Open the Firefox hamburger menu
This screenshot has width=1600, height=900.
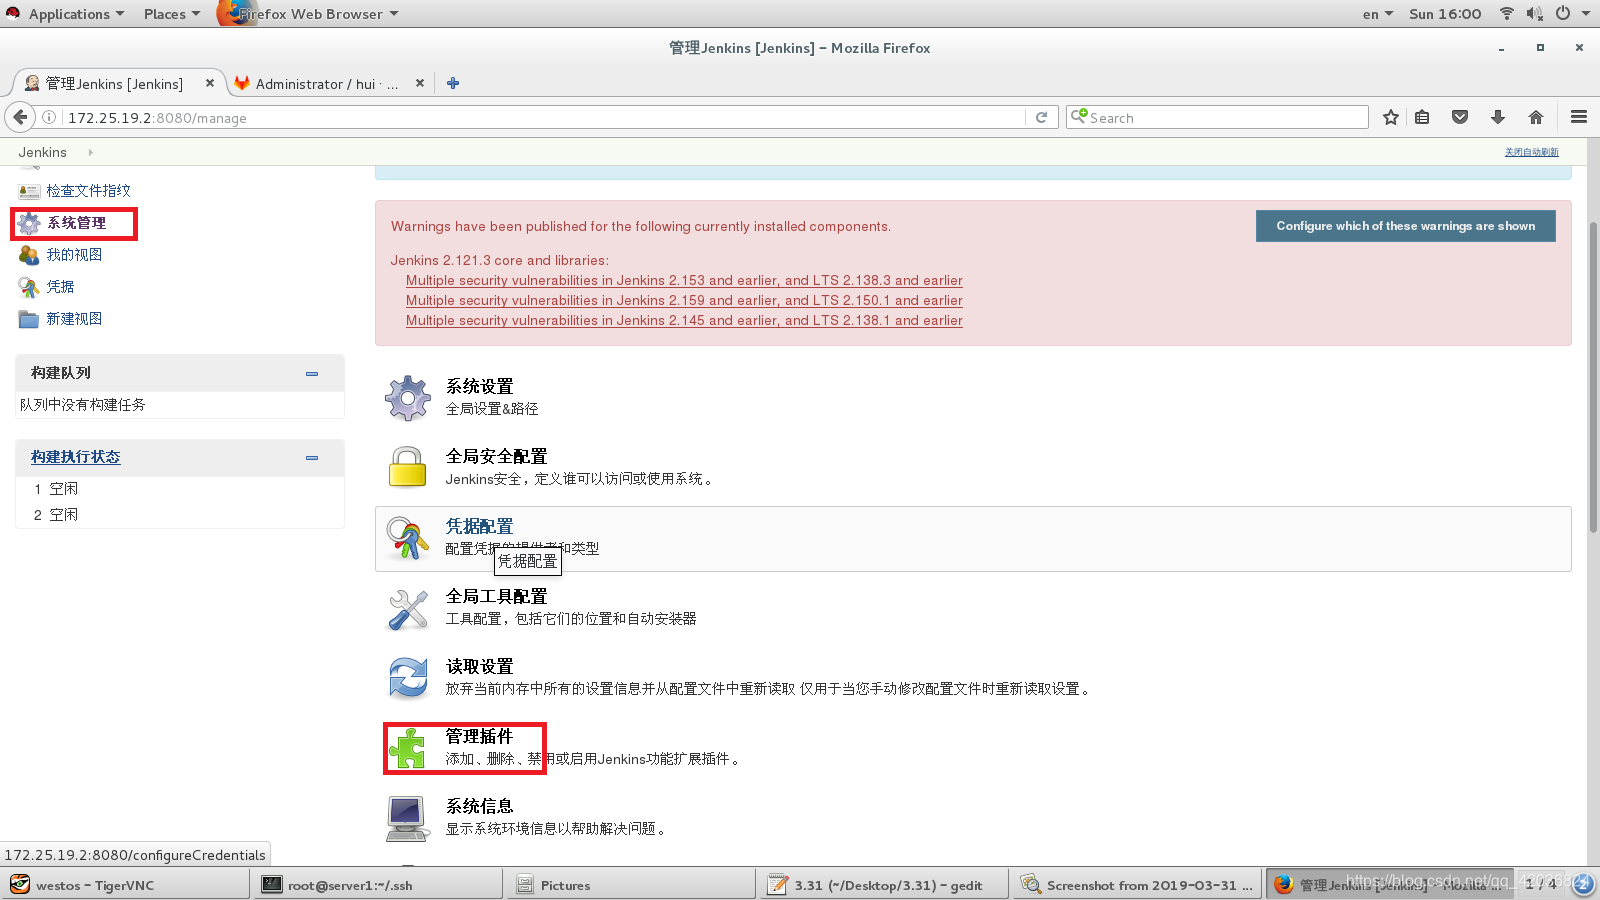(1579, 117)
